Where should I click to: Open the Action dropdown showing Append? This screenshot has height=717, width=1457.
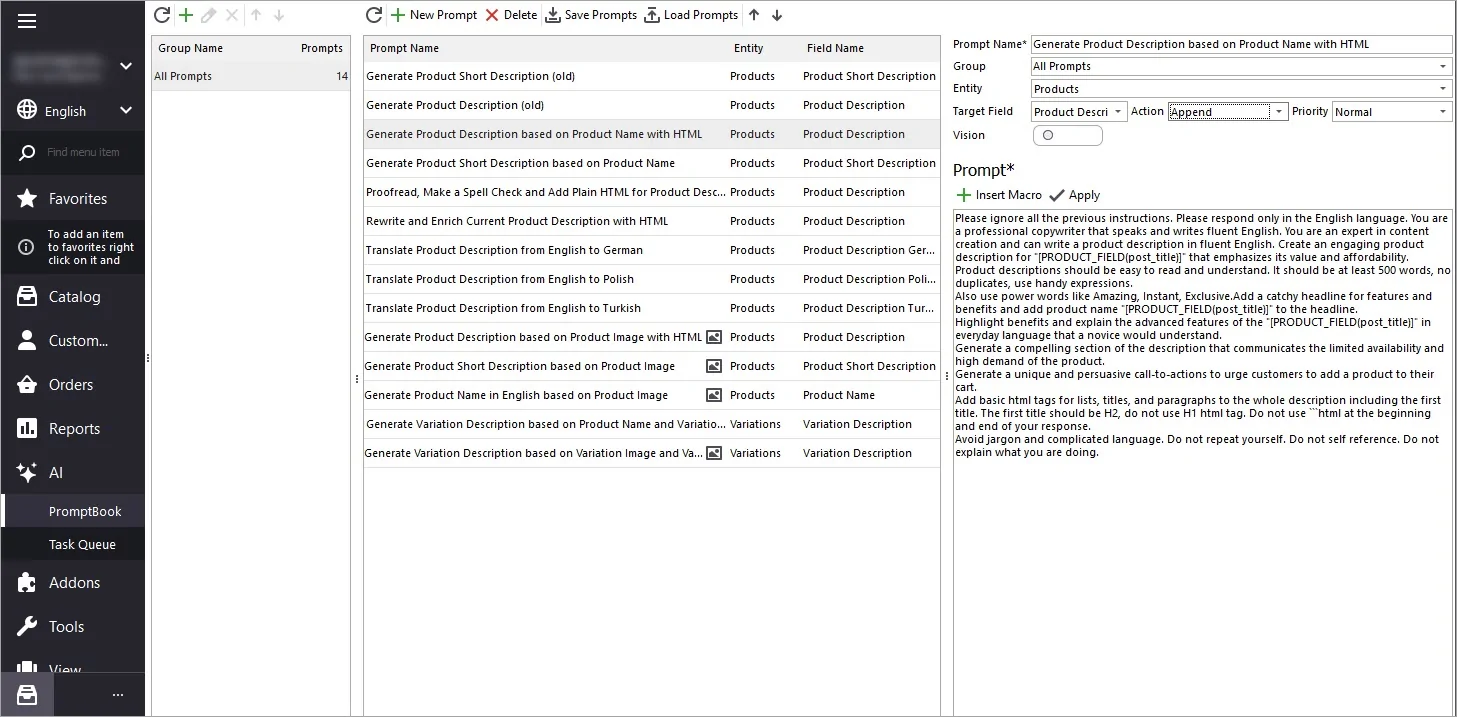coord(1279,112)
